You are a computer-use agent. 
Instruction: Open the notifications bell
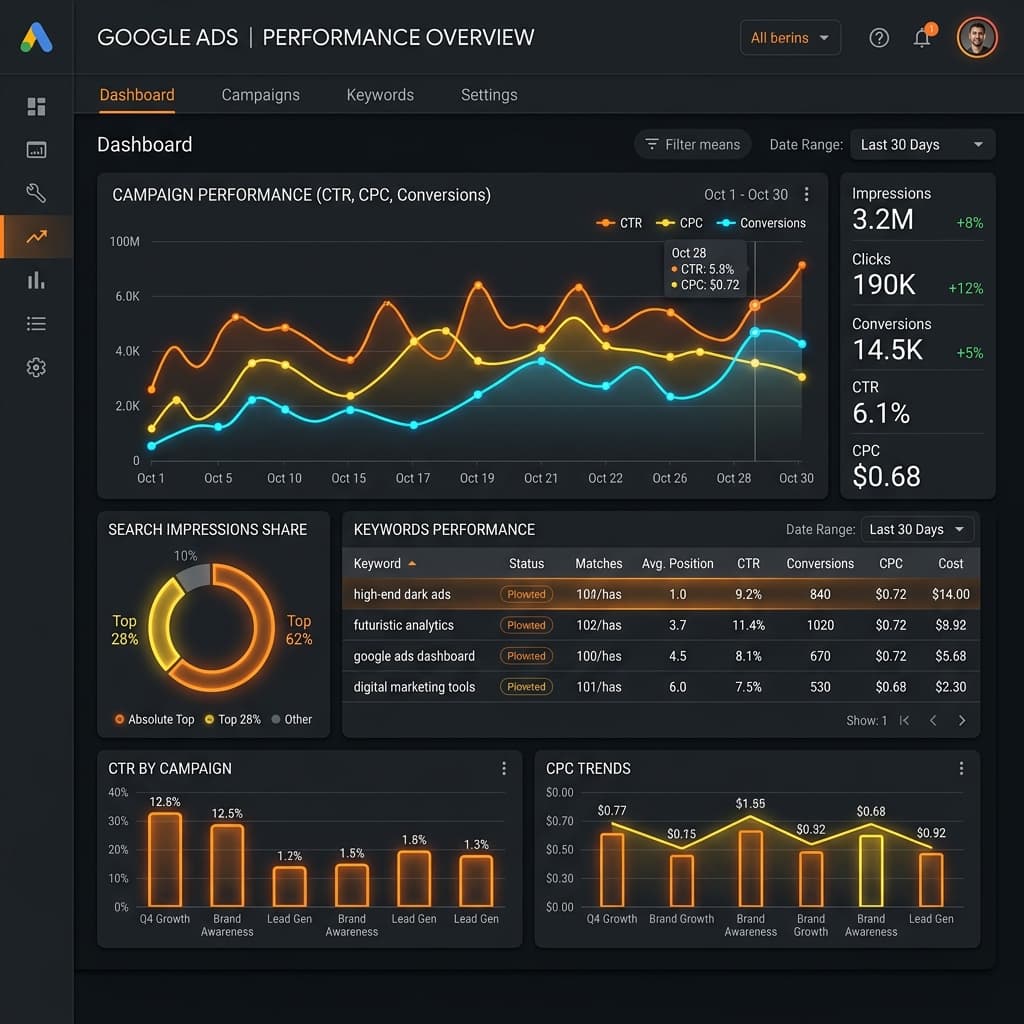coord(922,37)
